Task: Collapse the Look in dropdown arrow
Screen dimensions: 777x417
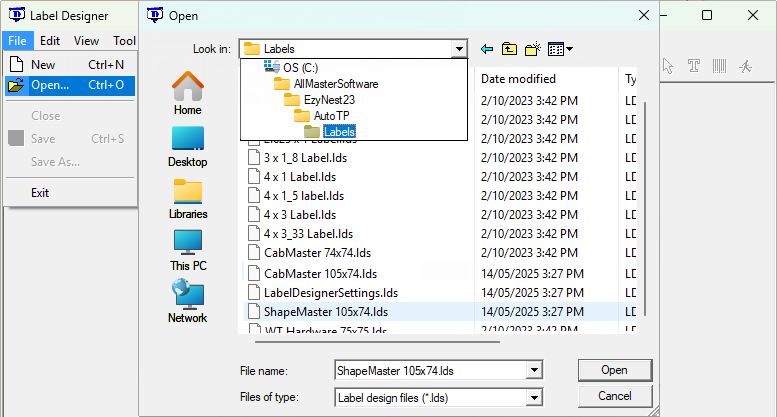Action: pos(459,49)
